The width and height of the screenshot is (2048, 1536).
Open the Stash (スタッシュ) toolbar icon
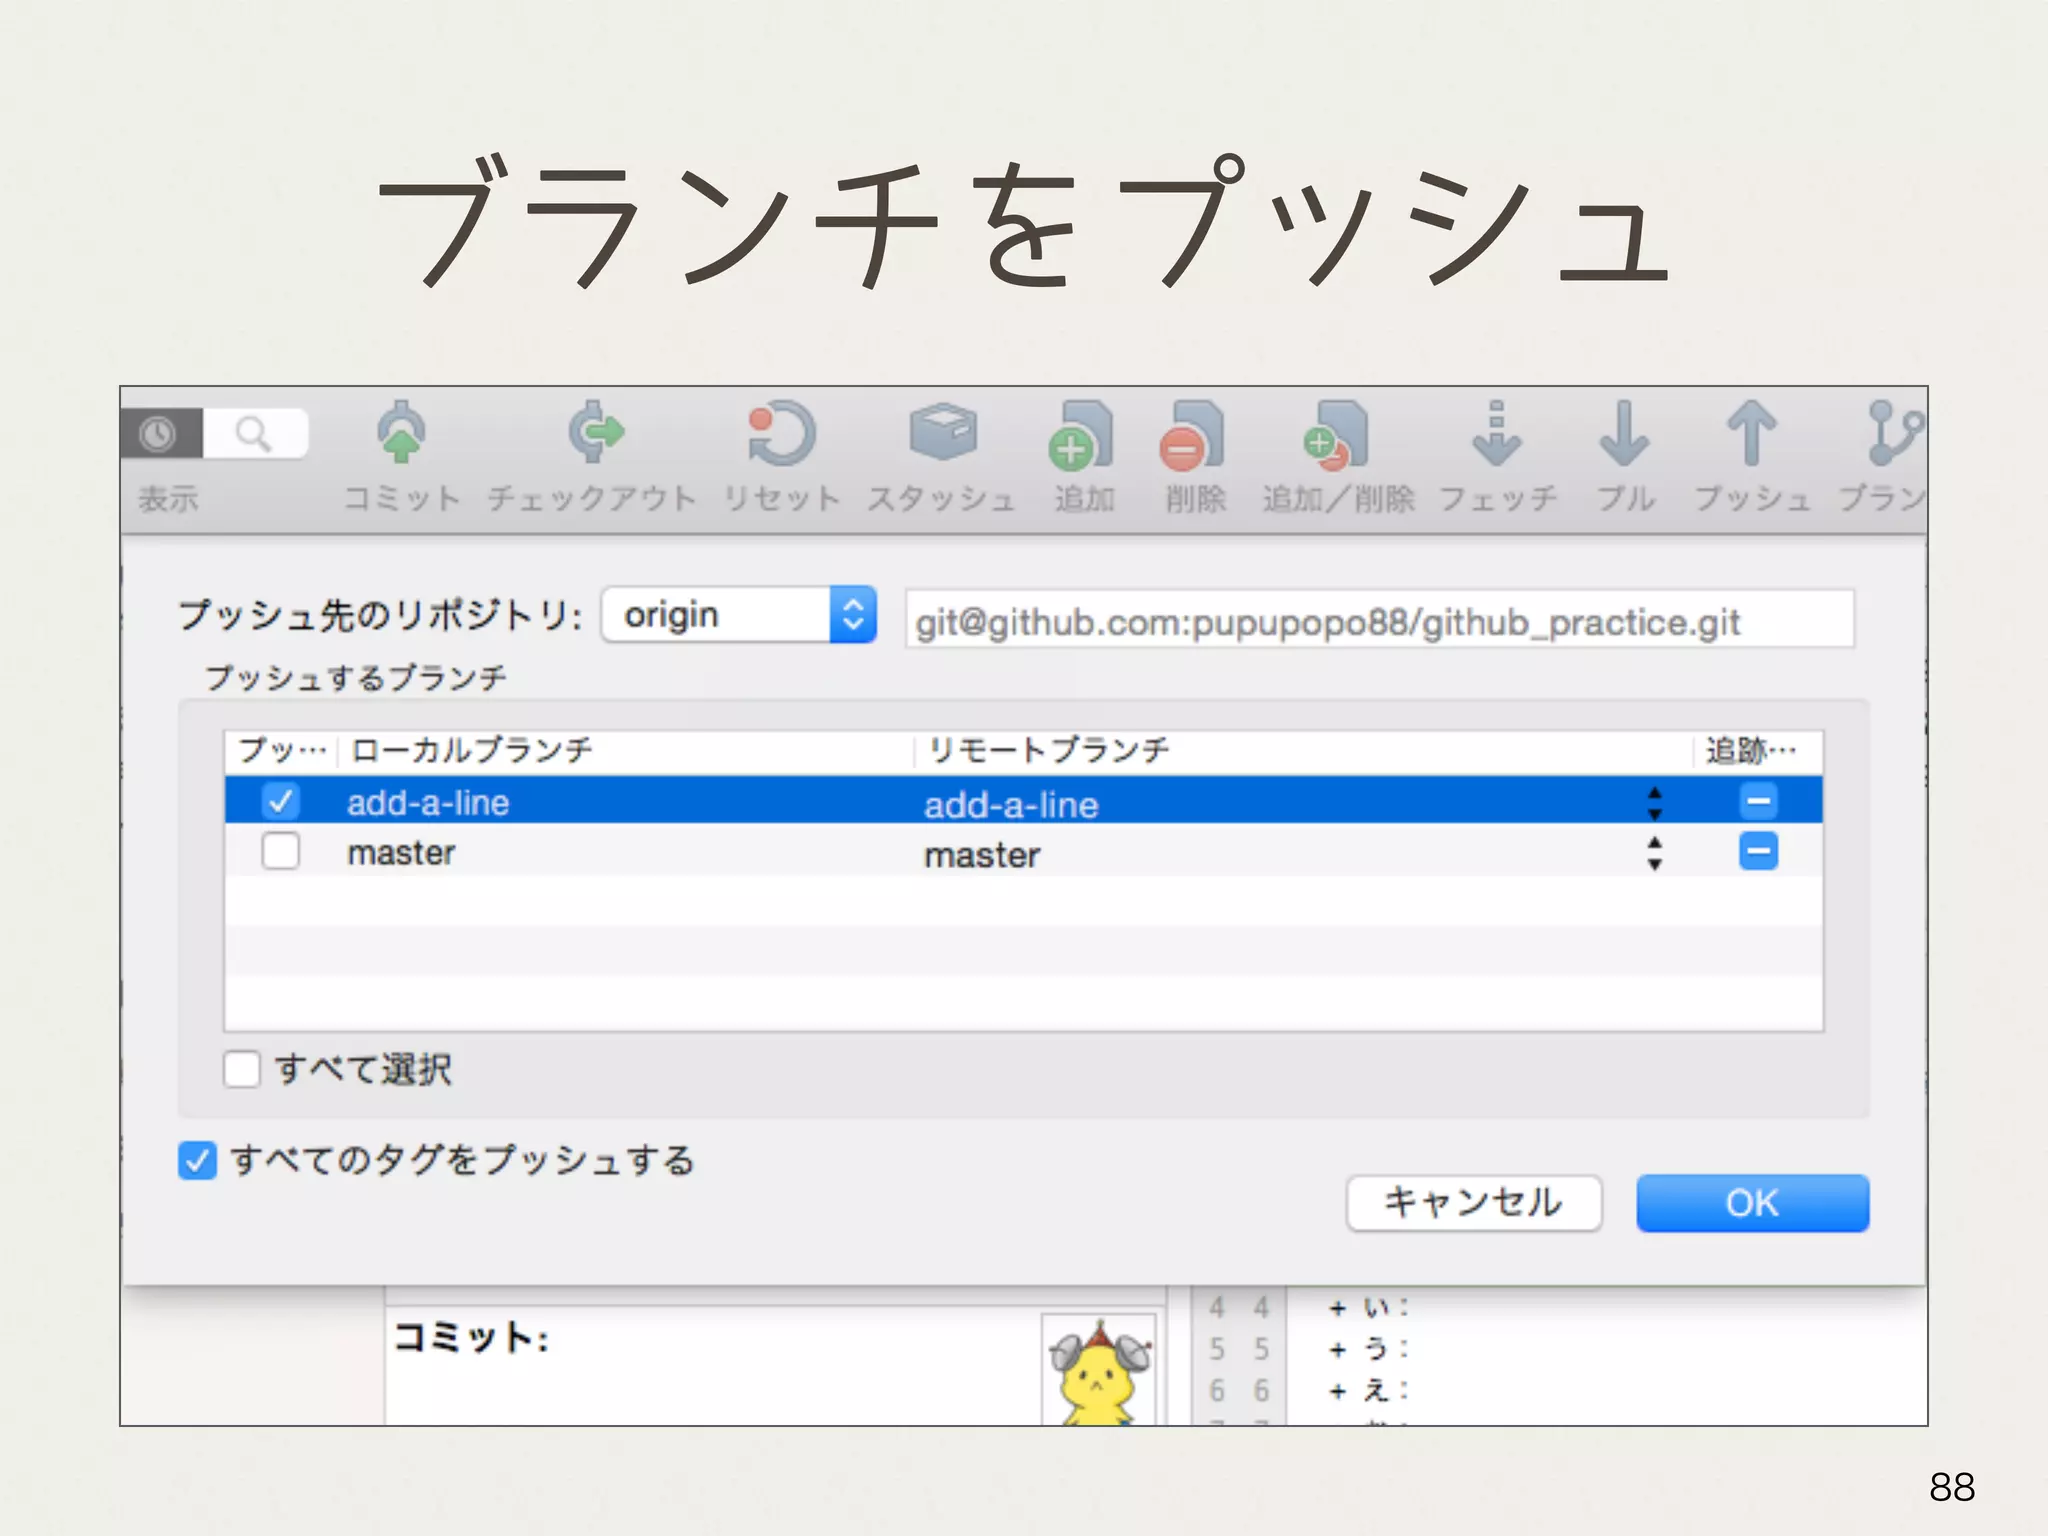pyautogui.click(x=942, y=433)
